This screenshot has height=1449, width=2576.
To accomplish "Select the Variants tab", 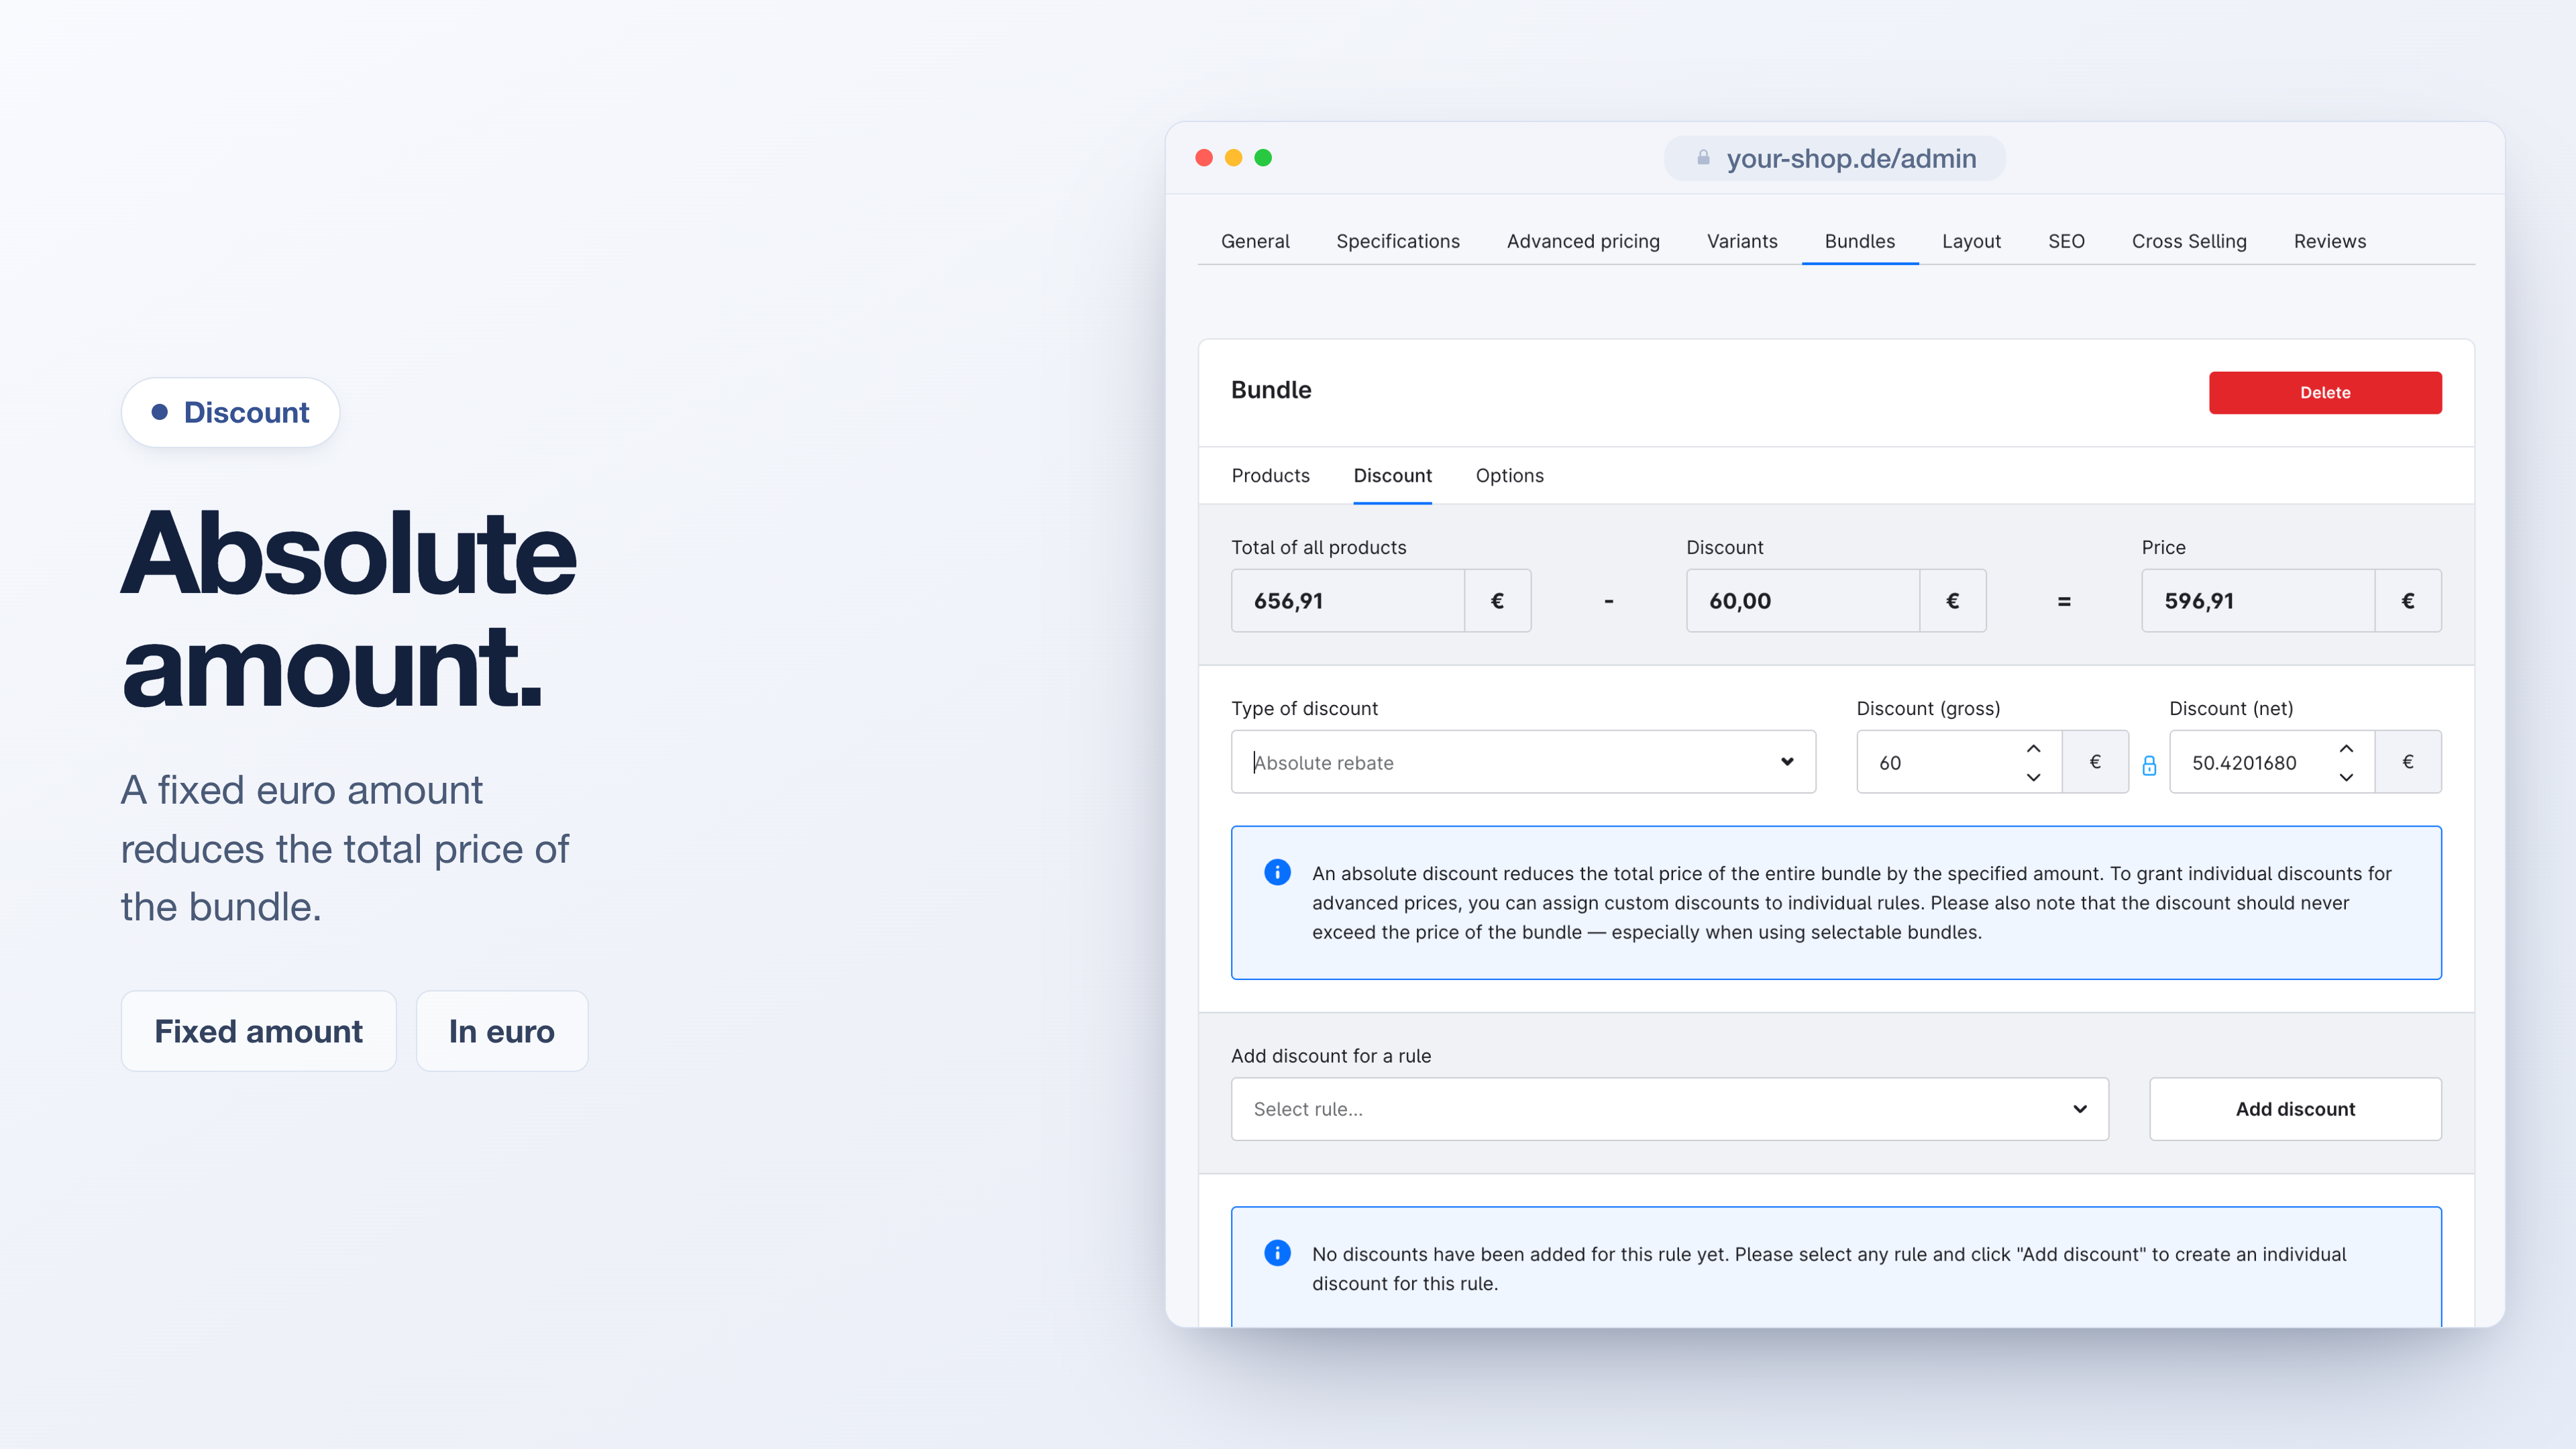I will [x=1742, y=241].
